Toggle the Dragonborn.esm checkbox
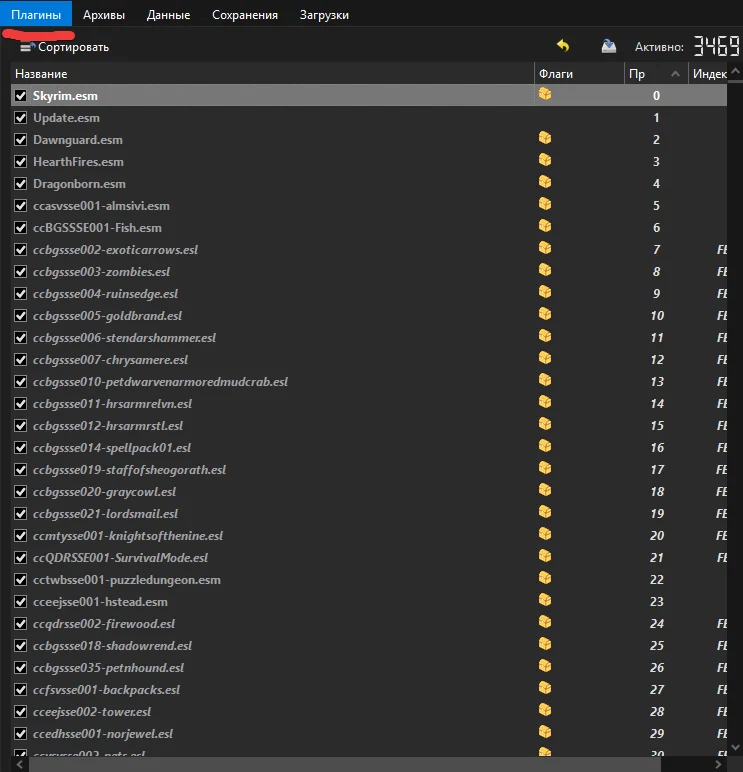Image resolution: width=743 pixels, height=772 pixels. click(x=21, y=184)
